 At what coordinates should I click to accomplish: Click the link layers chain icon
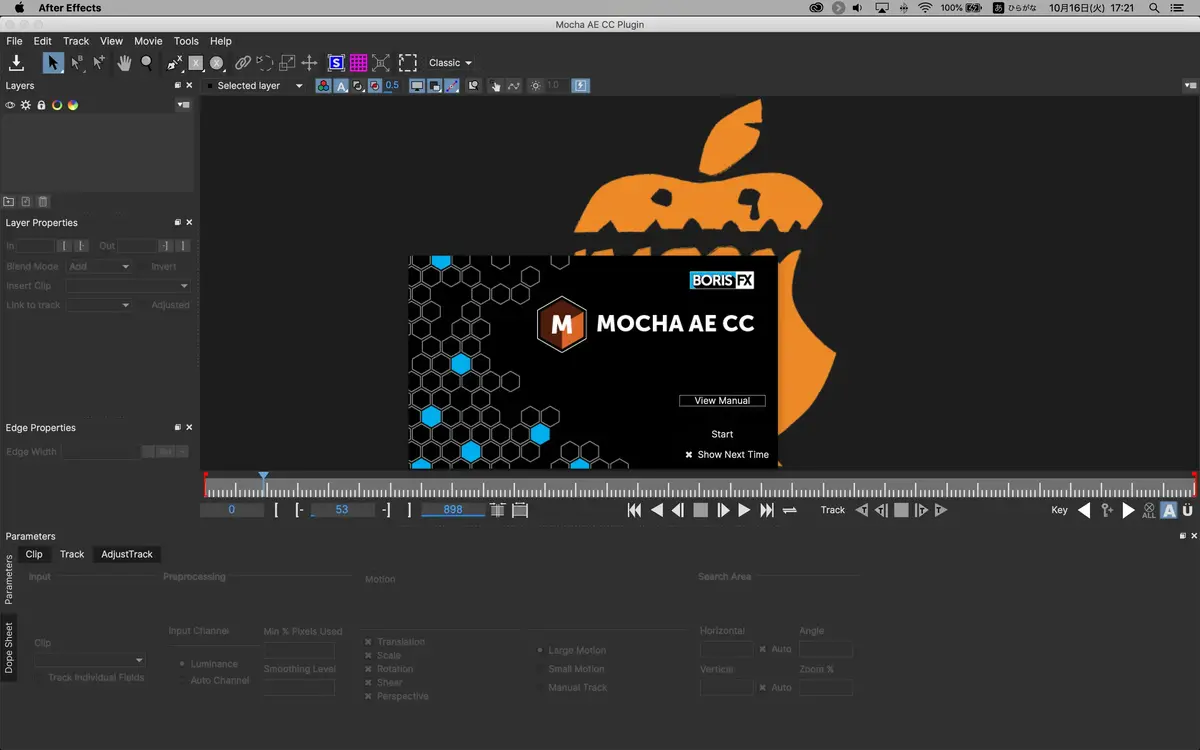pos(243,63)
